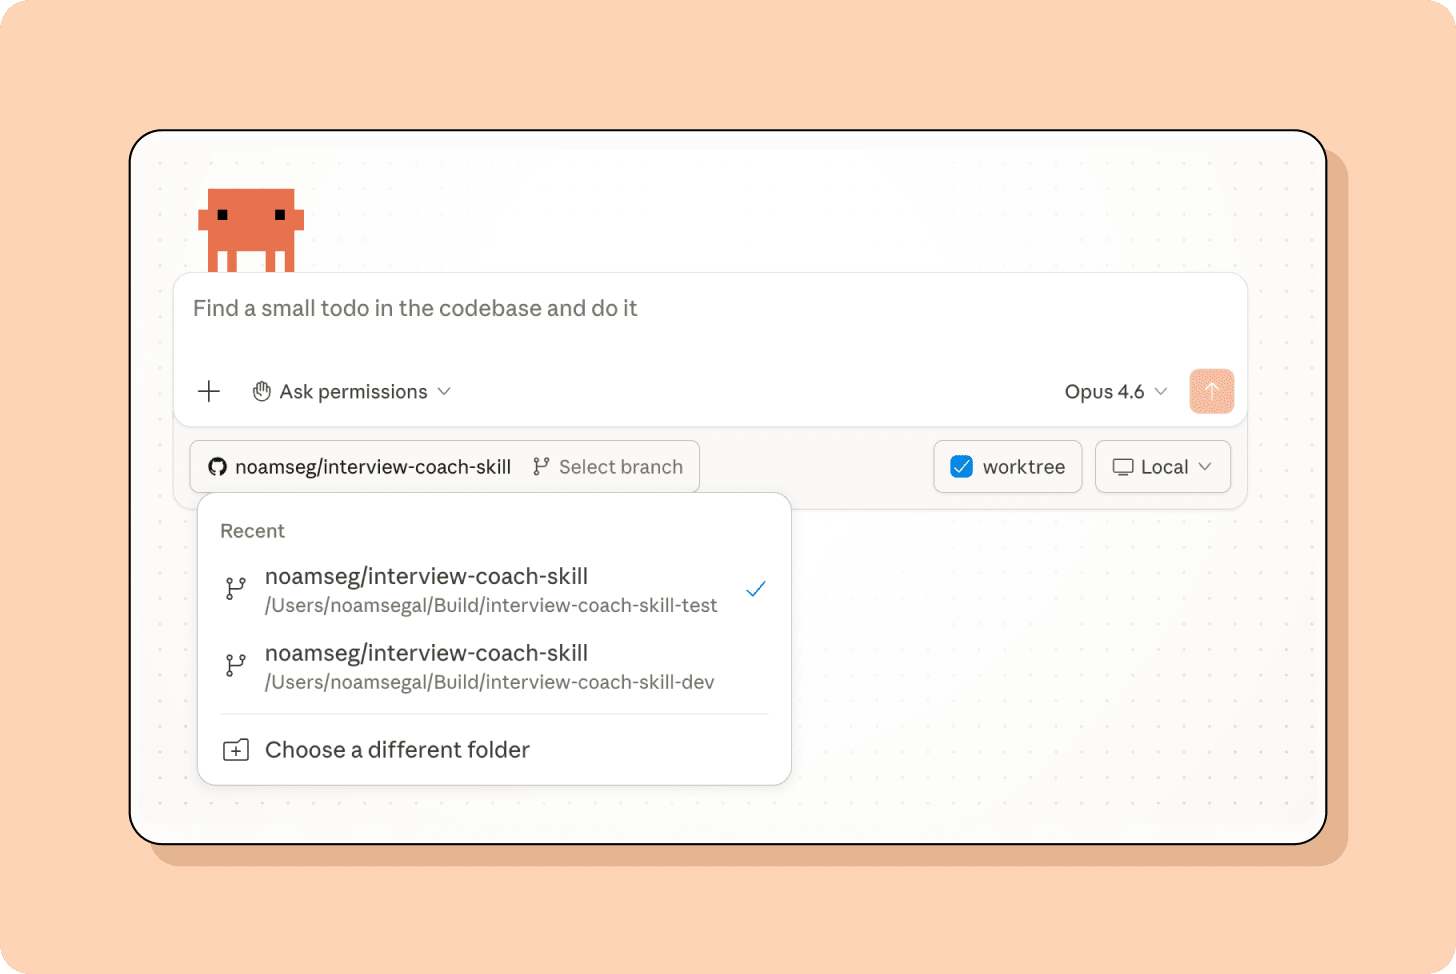Click chevron beside Opus 4.6
1456x974 pixels.
(x=1161, y=391)
